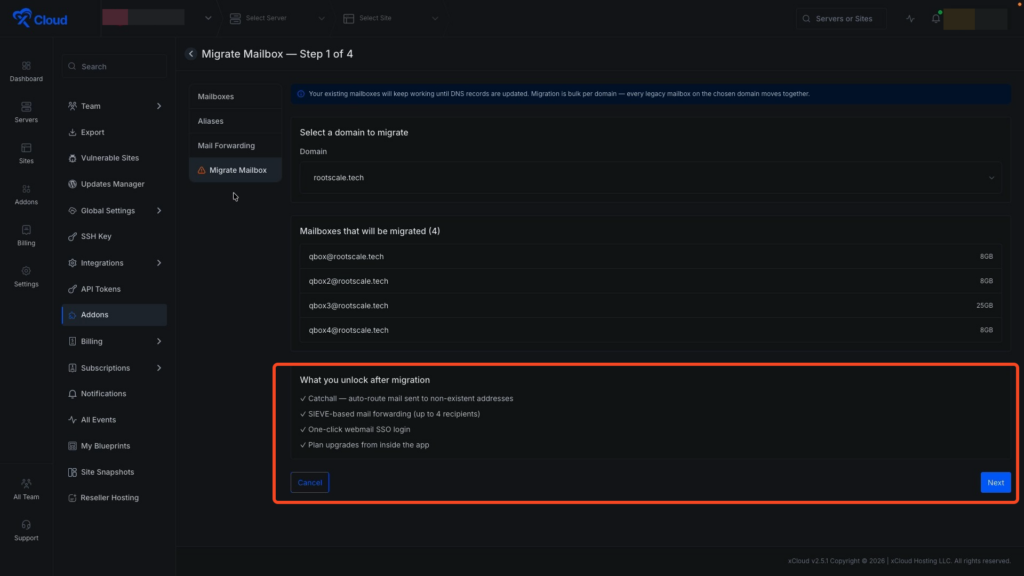Click the API Tokens key icon
This screenshot has width=1024, height=576.
coord(72,289)
